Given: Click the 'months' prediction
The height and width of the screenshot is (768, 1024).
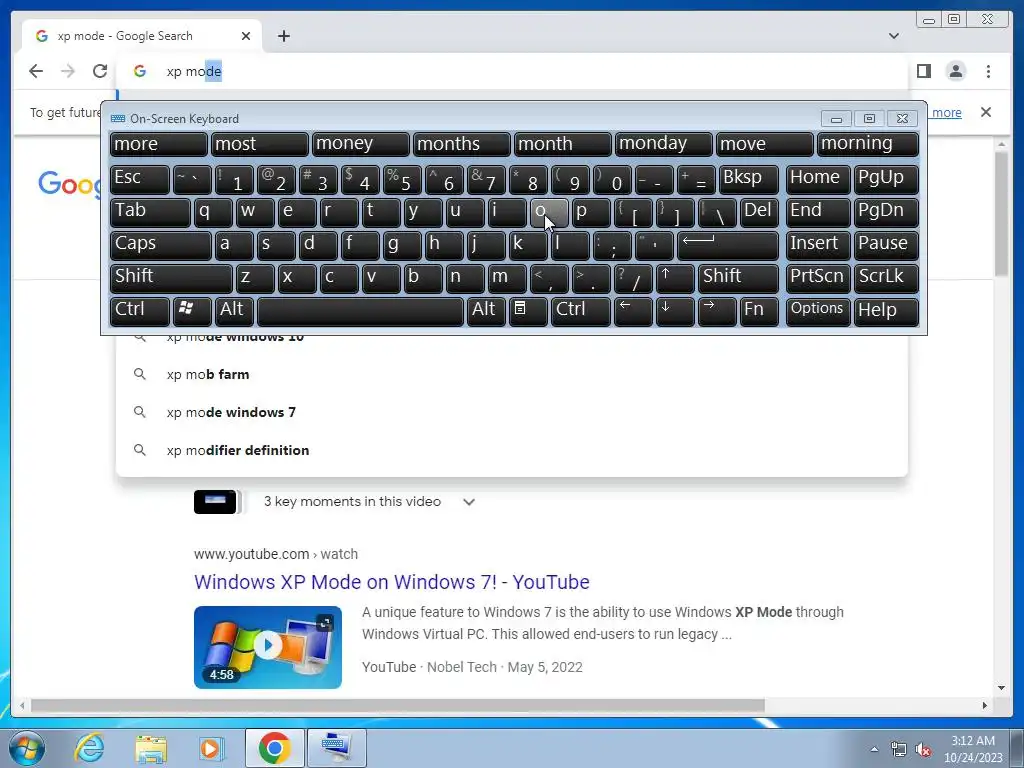Looking at the screenshot, I should (462, 144).
